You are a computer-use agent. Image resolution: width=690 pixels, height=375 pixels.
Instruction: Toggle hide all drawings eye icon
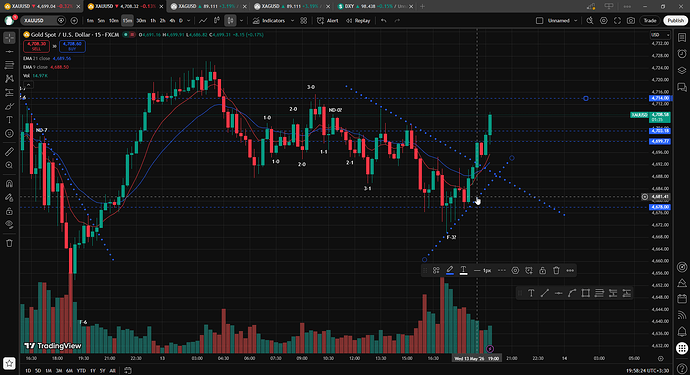(9, 224)
